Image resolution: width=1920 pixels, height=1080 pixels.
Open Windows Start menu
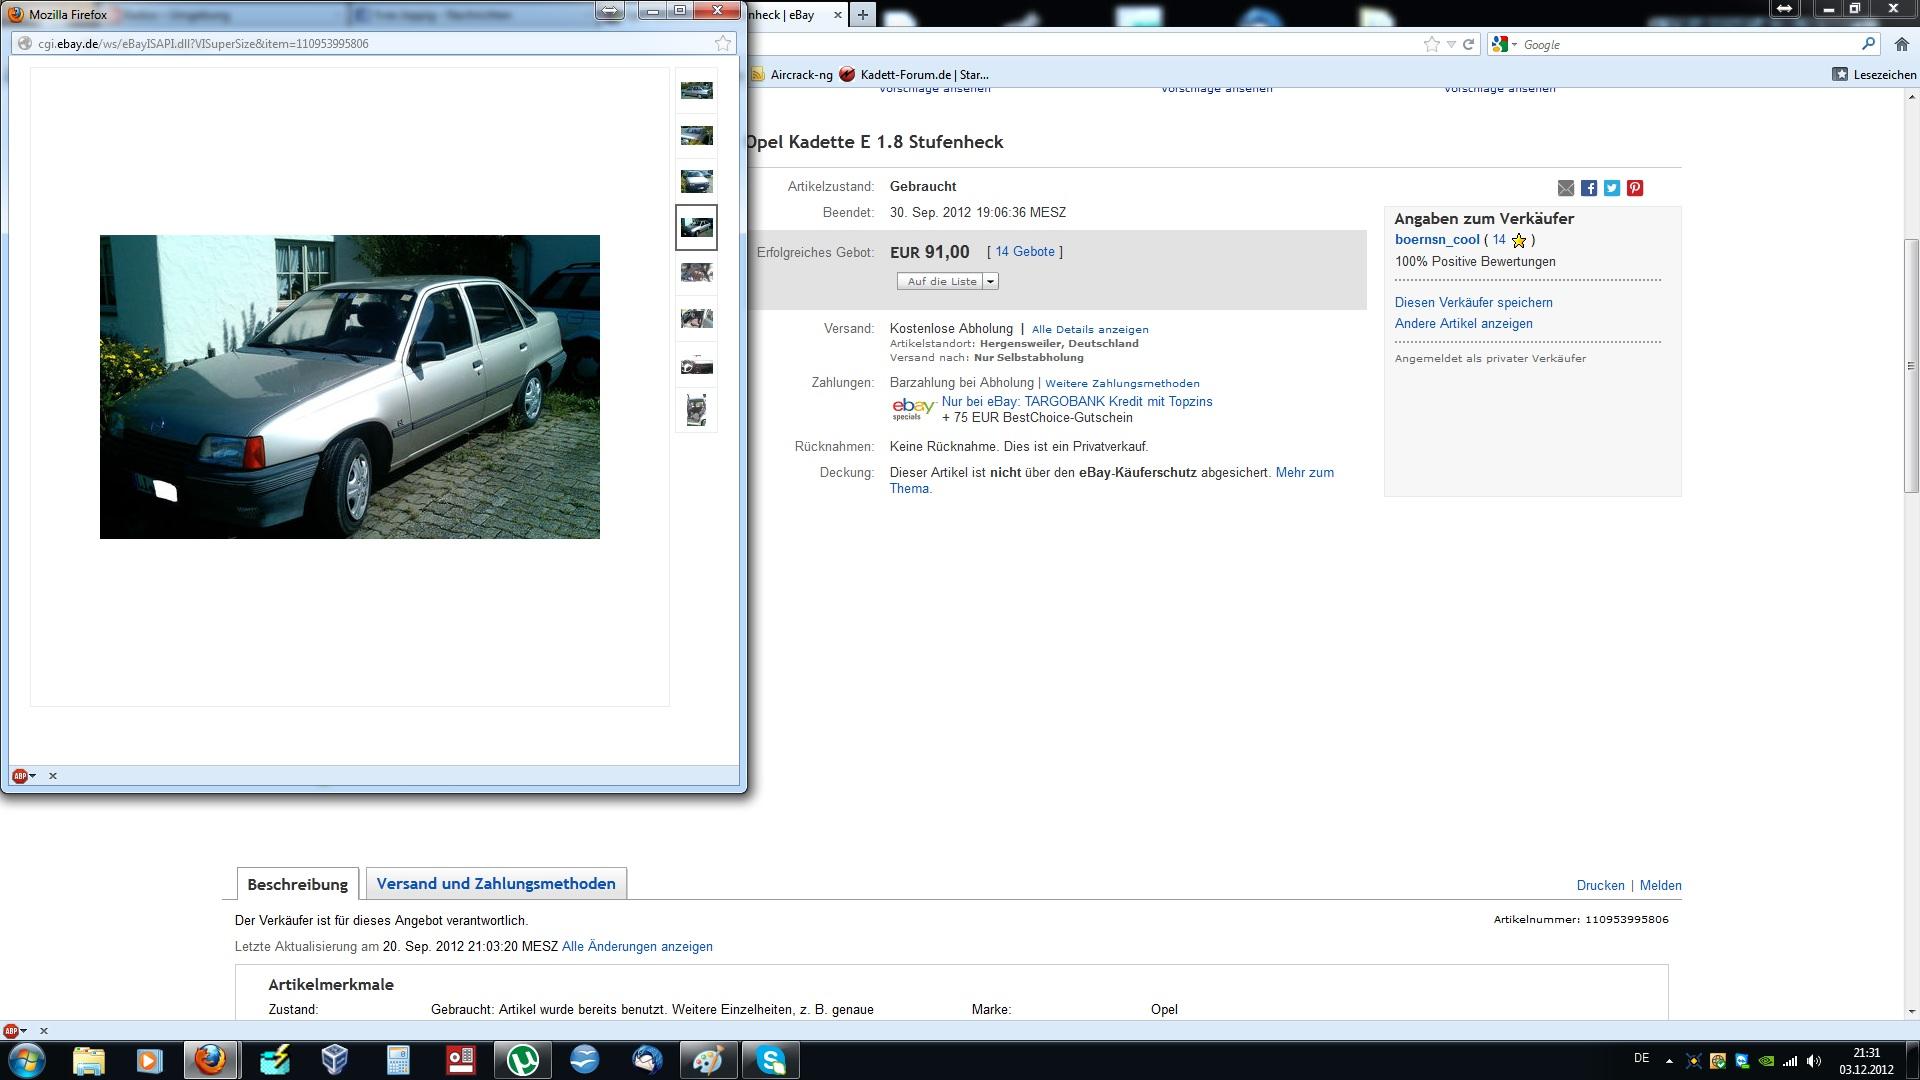point(26,1060)
